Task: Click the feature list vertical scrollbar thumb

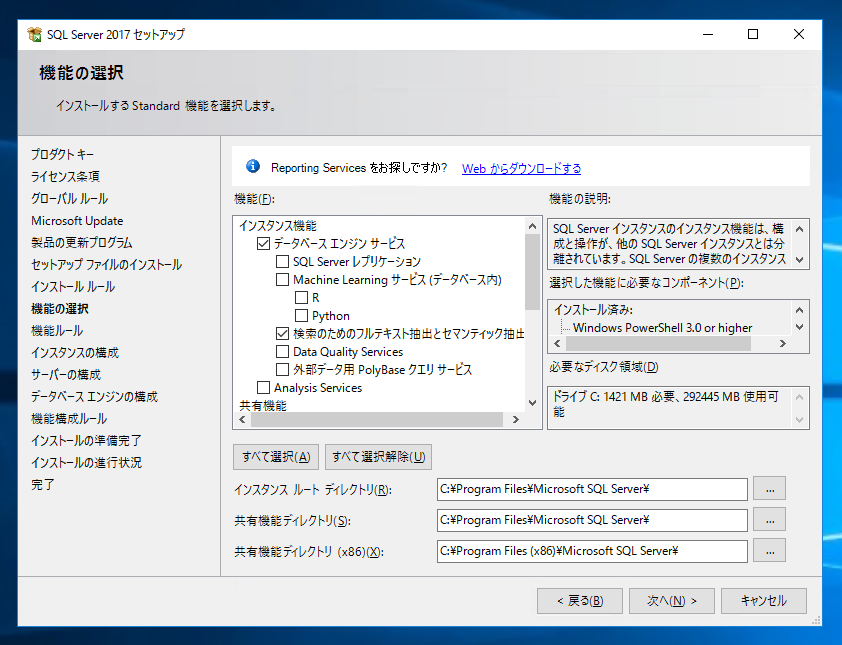Action: click(x=532, y=272)
